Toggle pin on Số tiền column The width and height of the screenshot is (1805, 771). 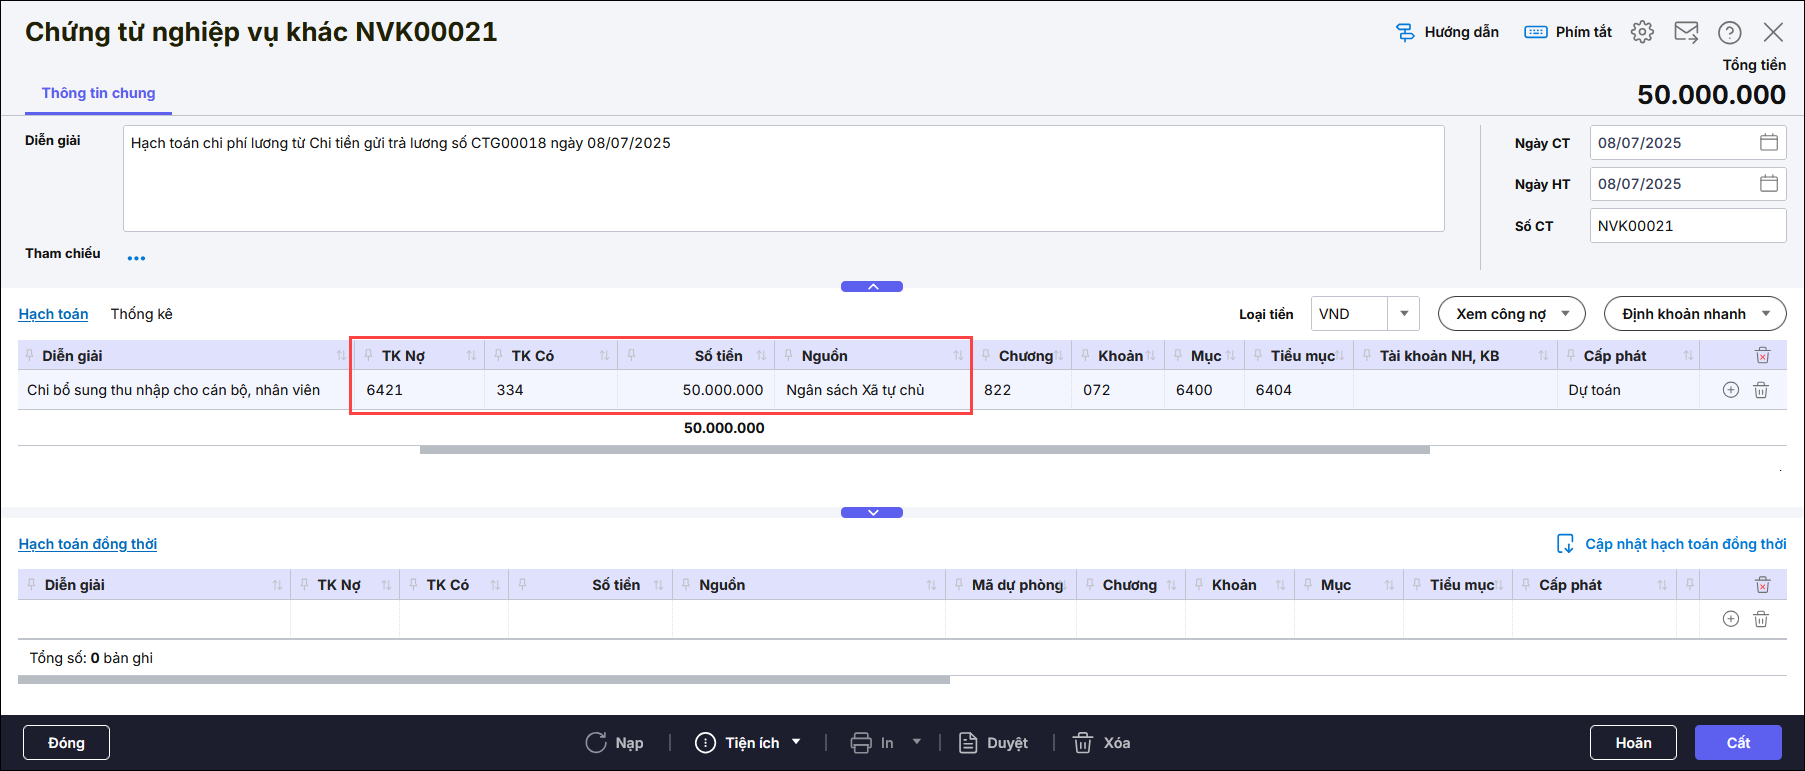[x=631, y=356]
